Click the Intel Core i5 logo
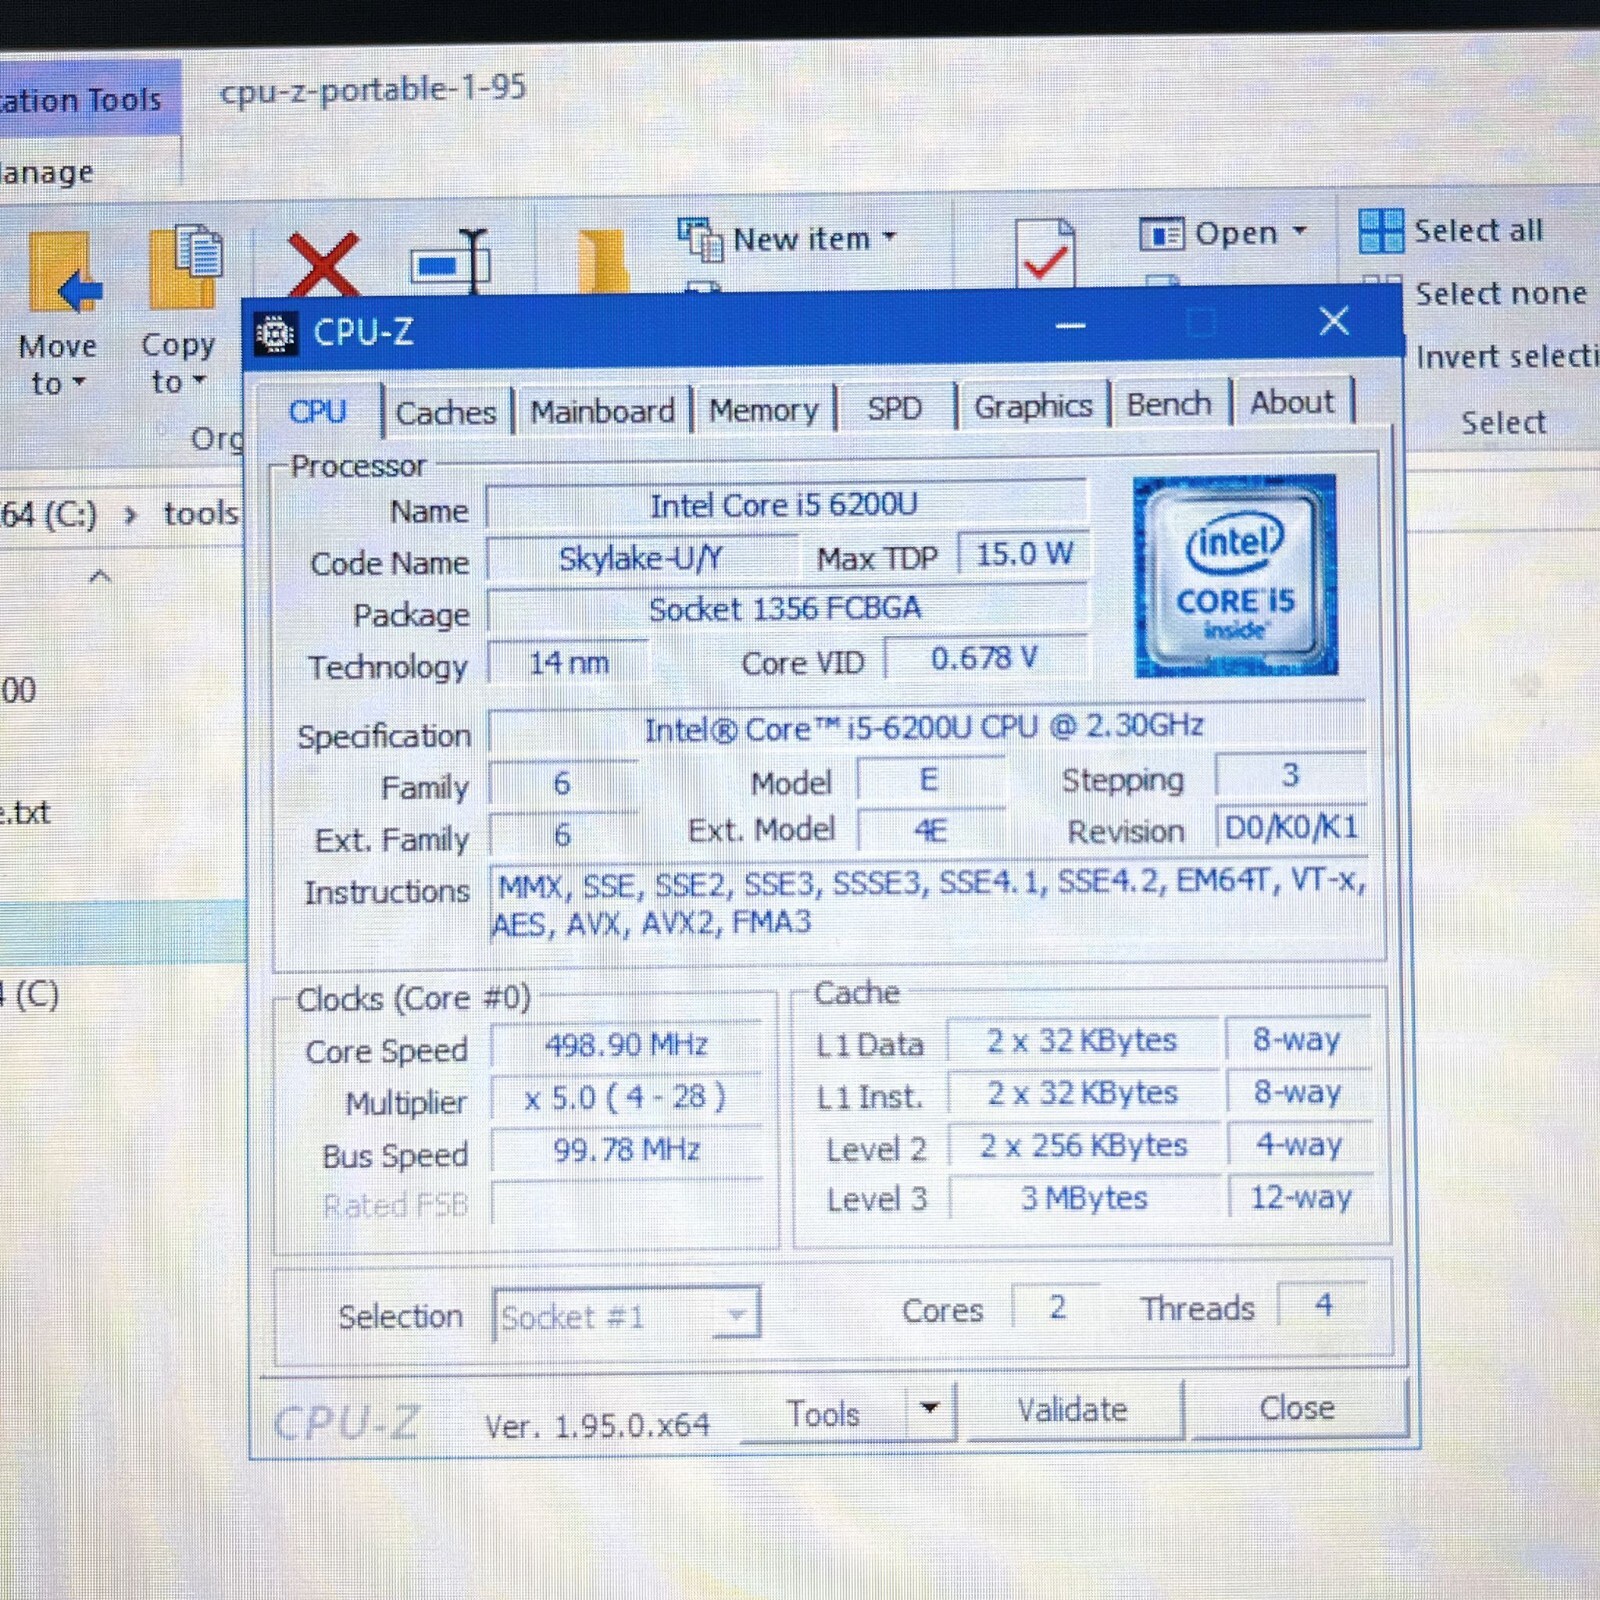This screenshot has width=1600, height=1600. point(1235,575)
